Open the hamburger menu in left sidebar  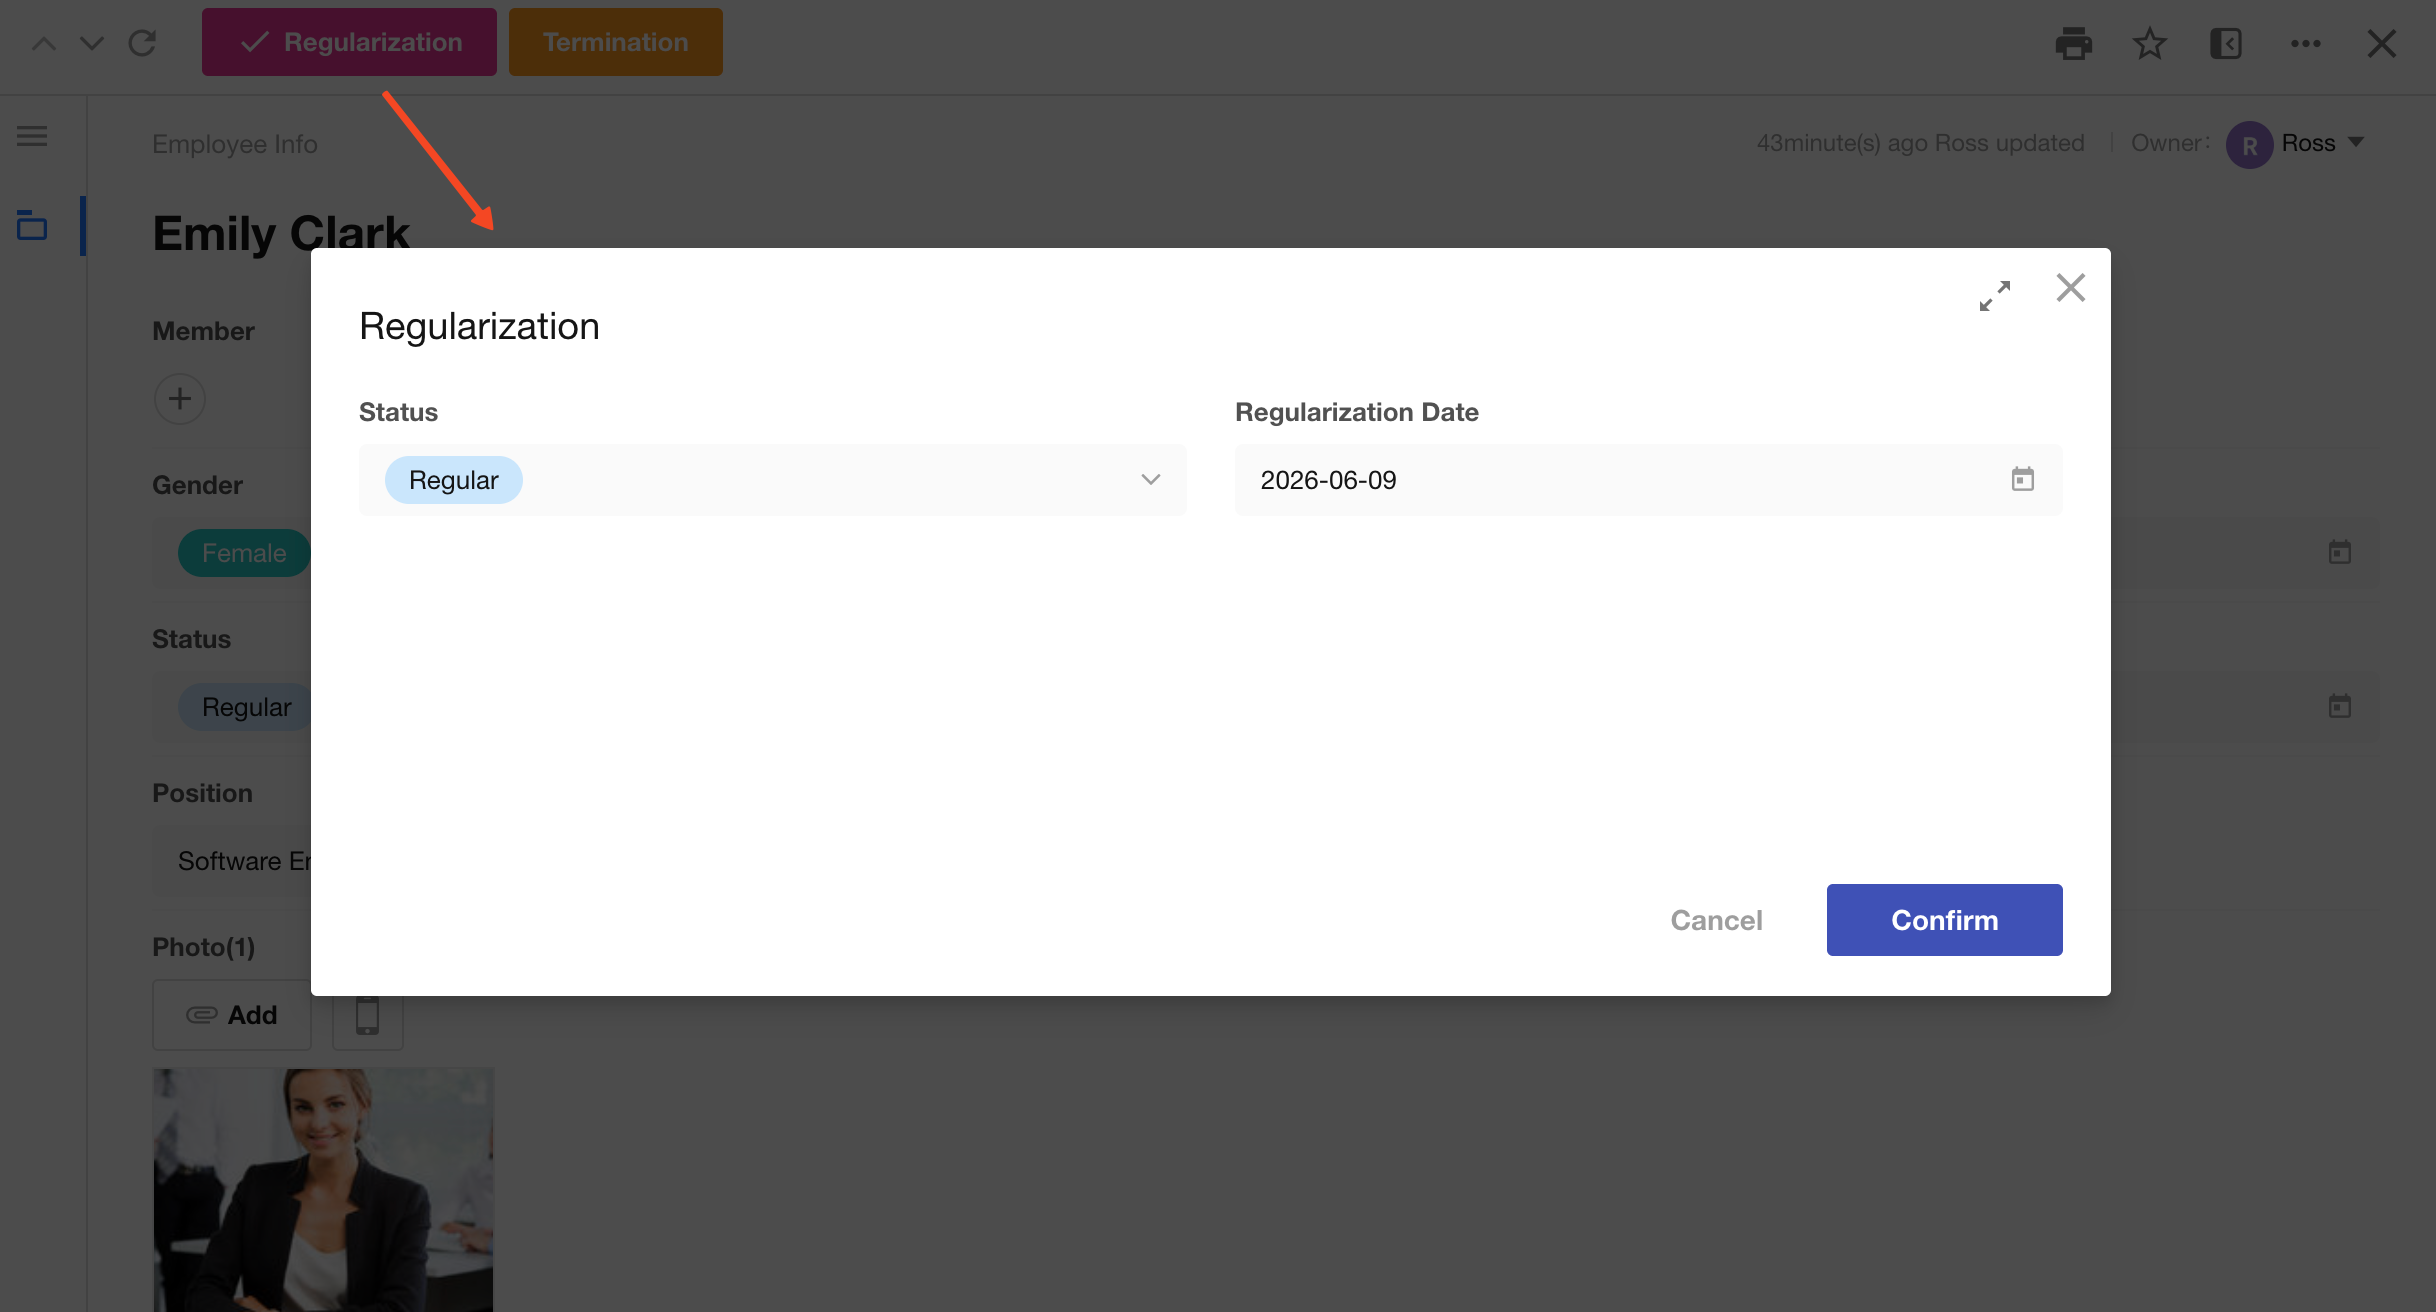pyautogui.click(x=32, y=135)
